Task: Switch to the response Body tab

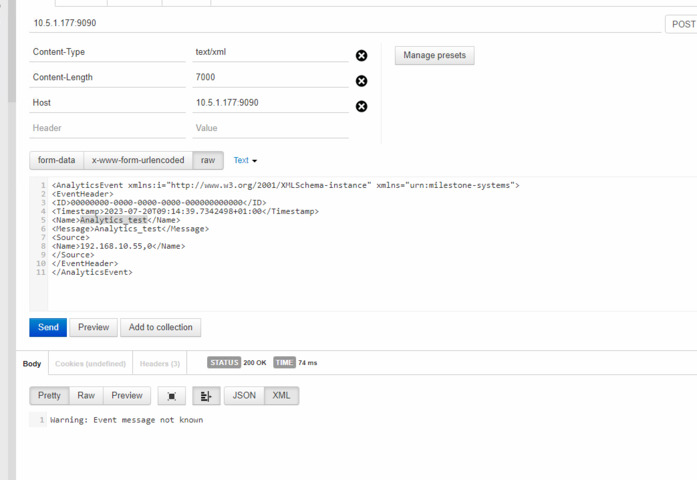Action: (x=32, y=363)
